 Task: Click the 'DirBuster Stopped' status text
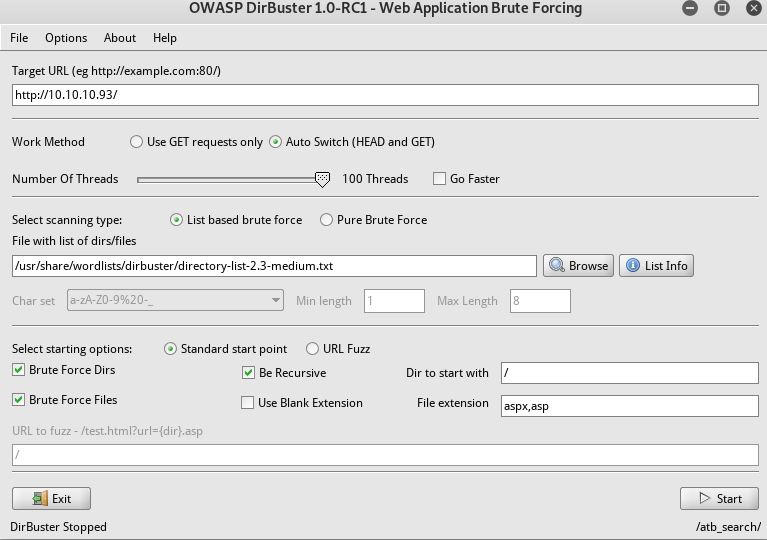(58, 527)
